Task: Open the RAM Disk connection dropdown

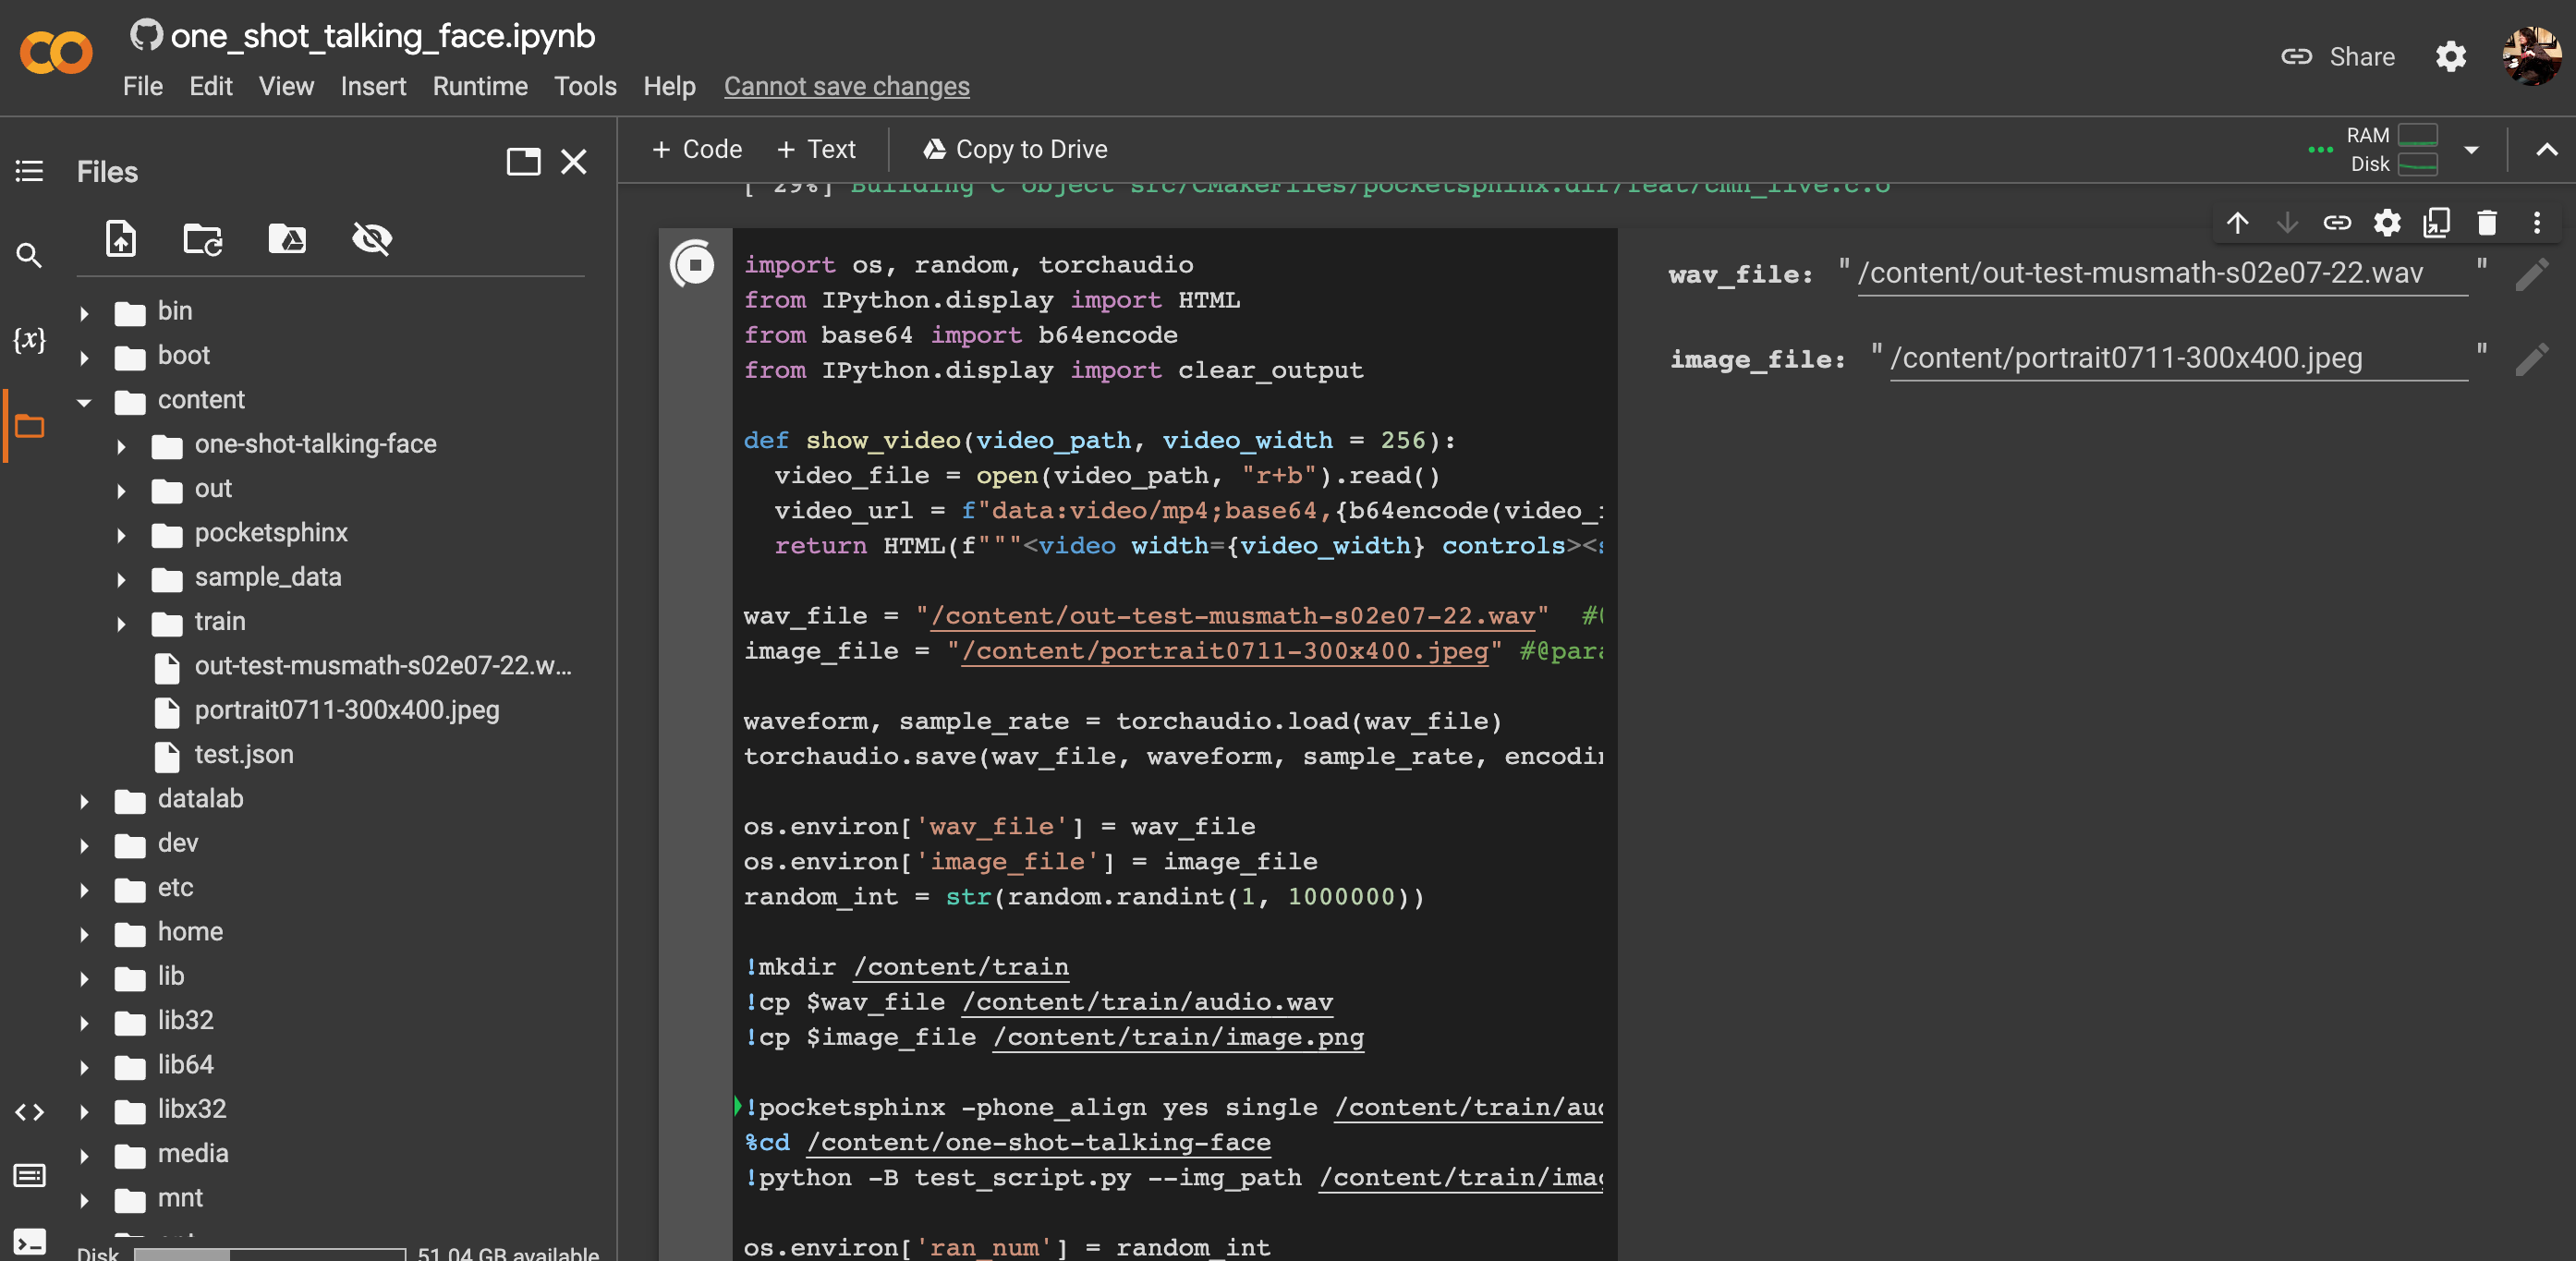Action: point(2471,150)
